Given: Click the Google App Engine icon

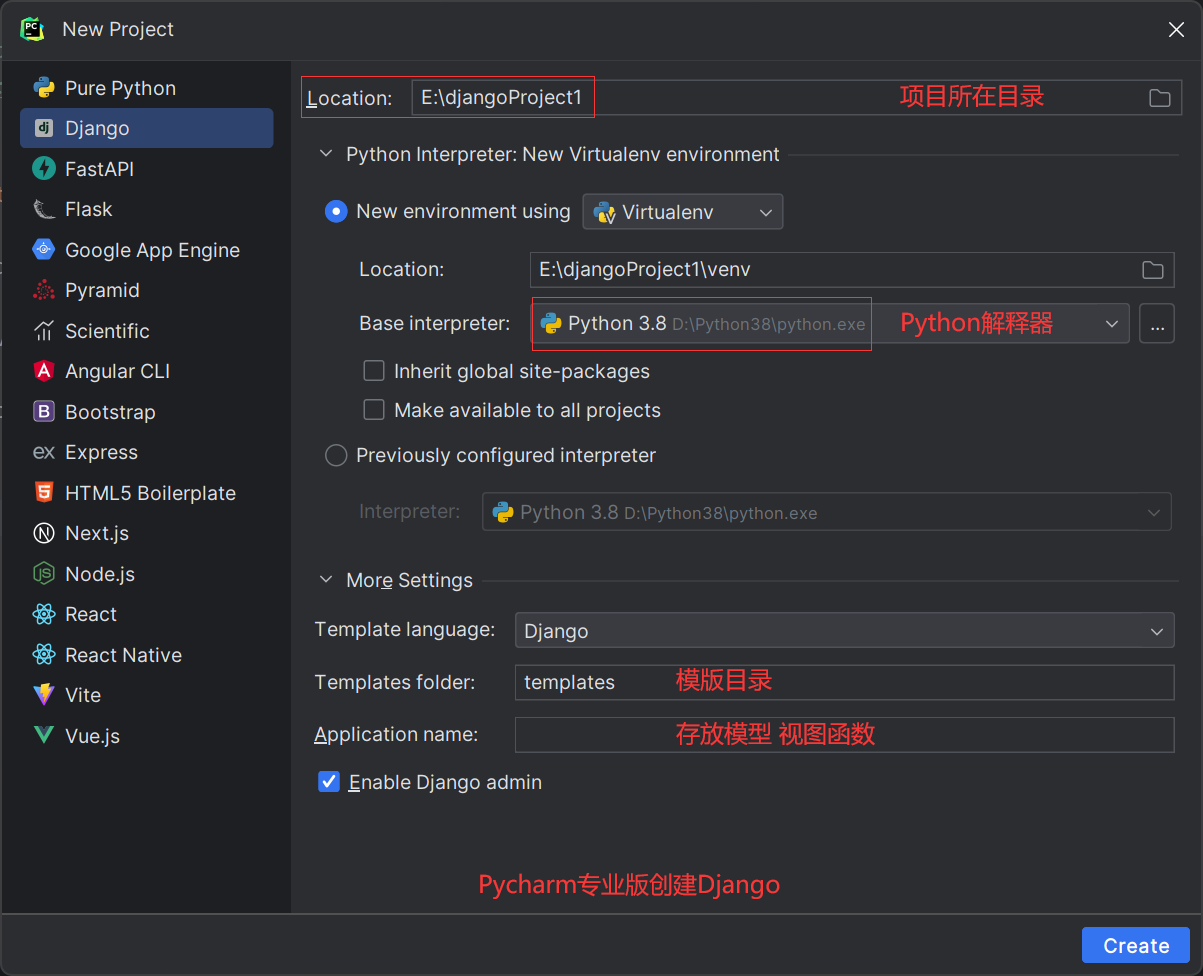Looking at the screenshot, I should (44, 250).
